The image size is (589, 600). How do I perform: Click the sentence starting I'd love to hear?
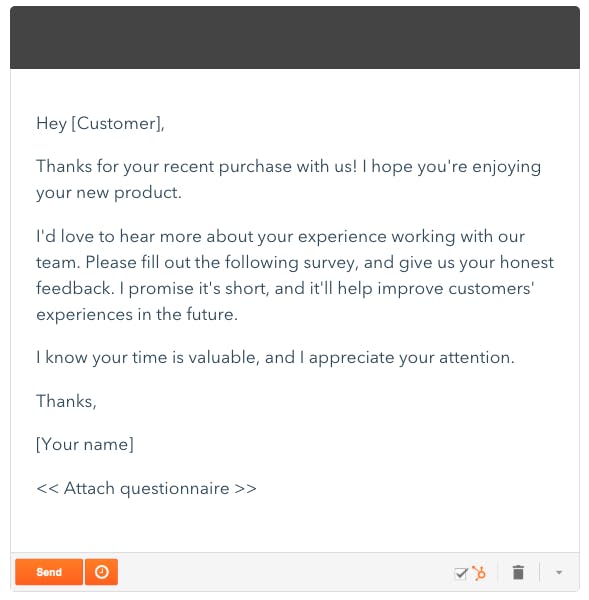(x=281, y=236)
